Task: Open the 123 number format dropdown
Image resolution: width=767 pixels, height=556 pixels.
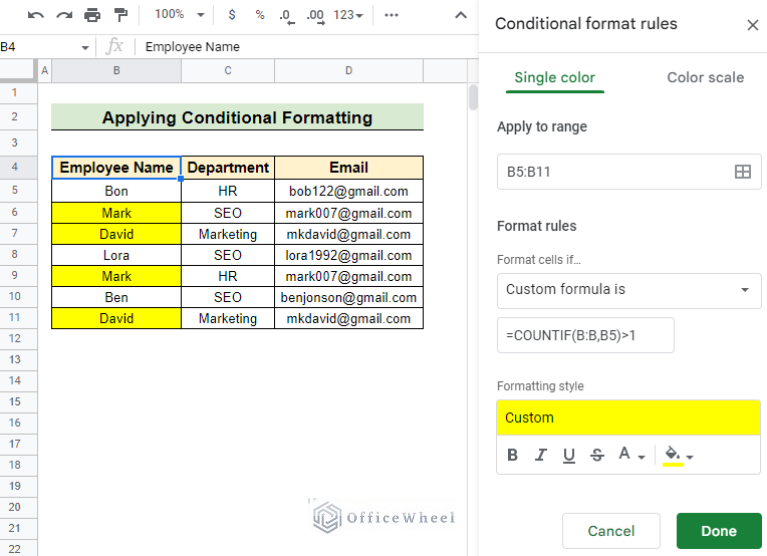Action: (348, 15)
